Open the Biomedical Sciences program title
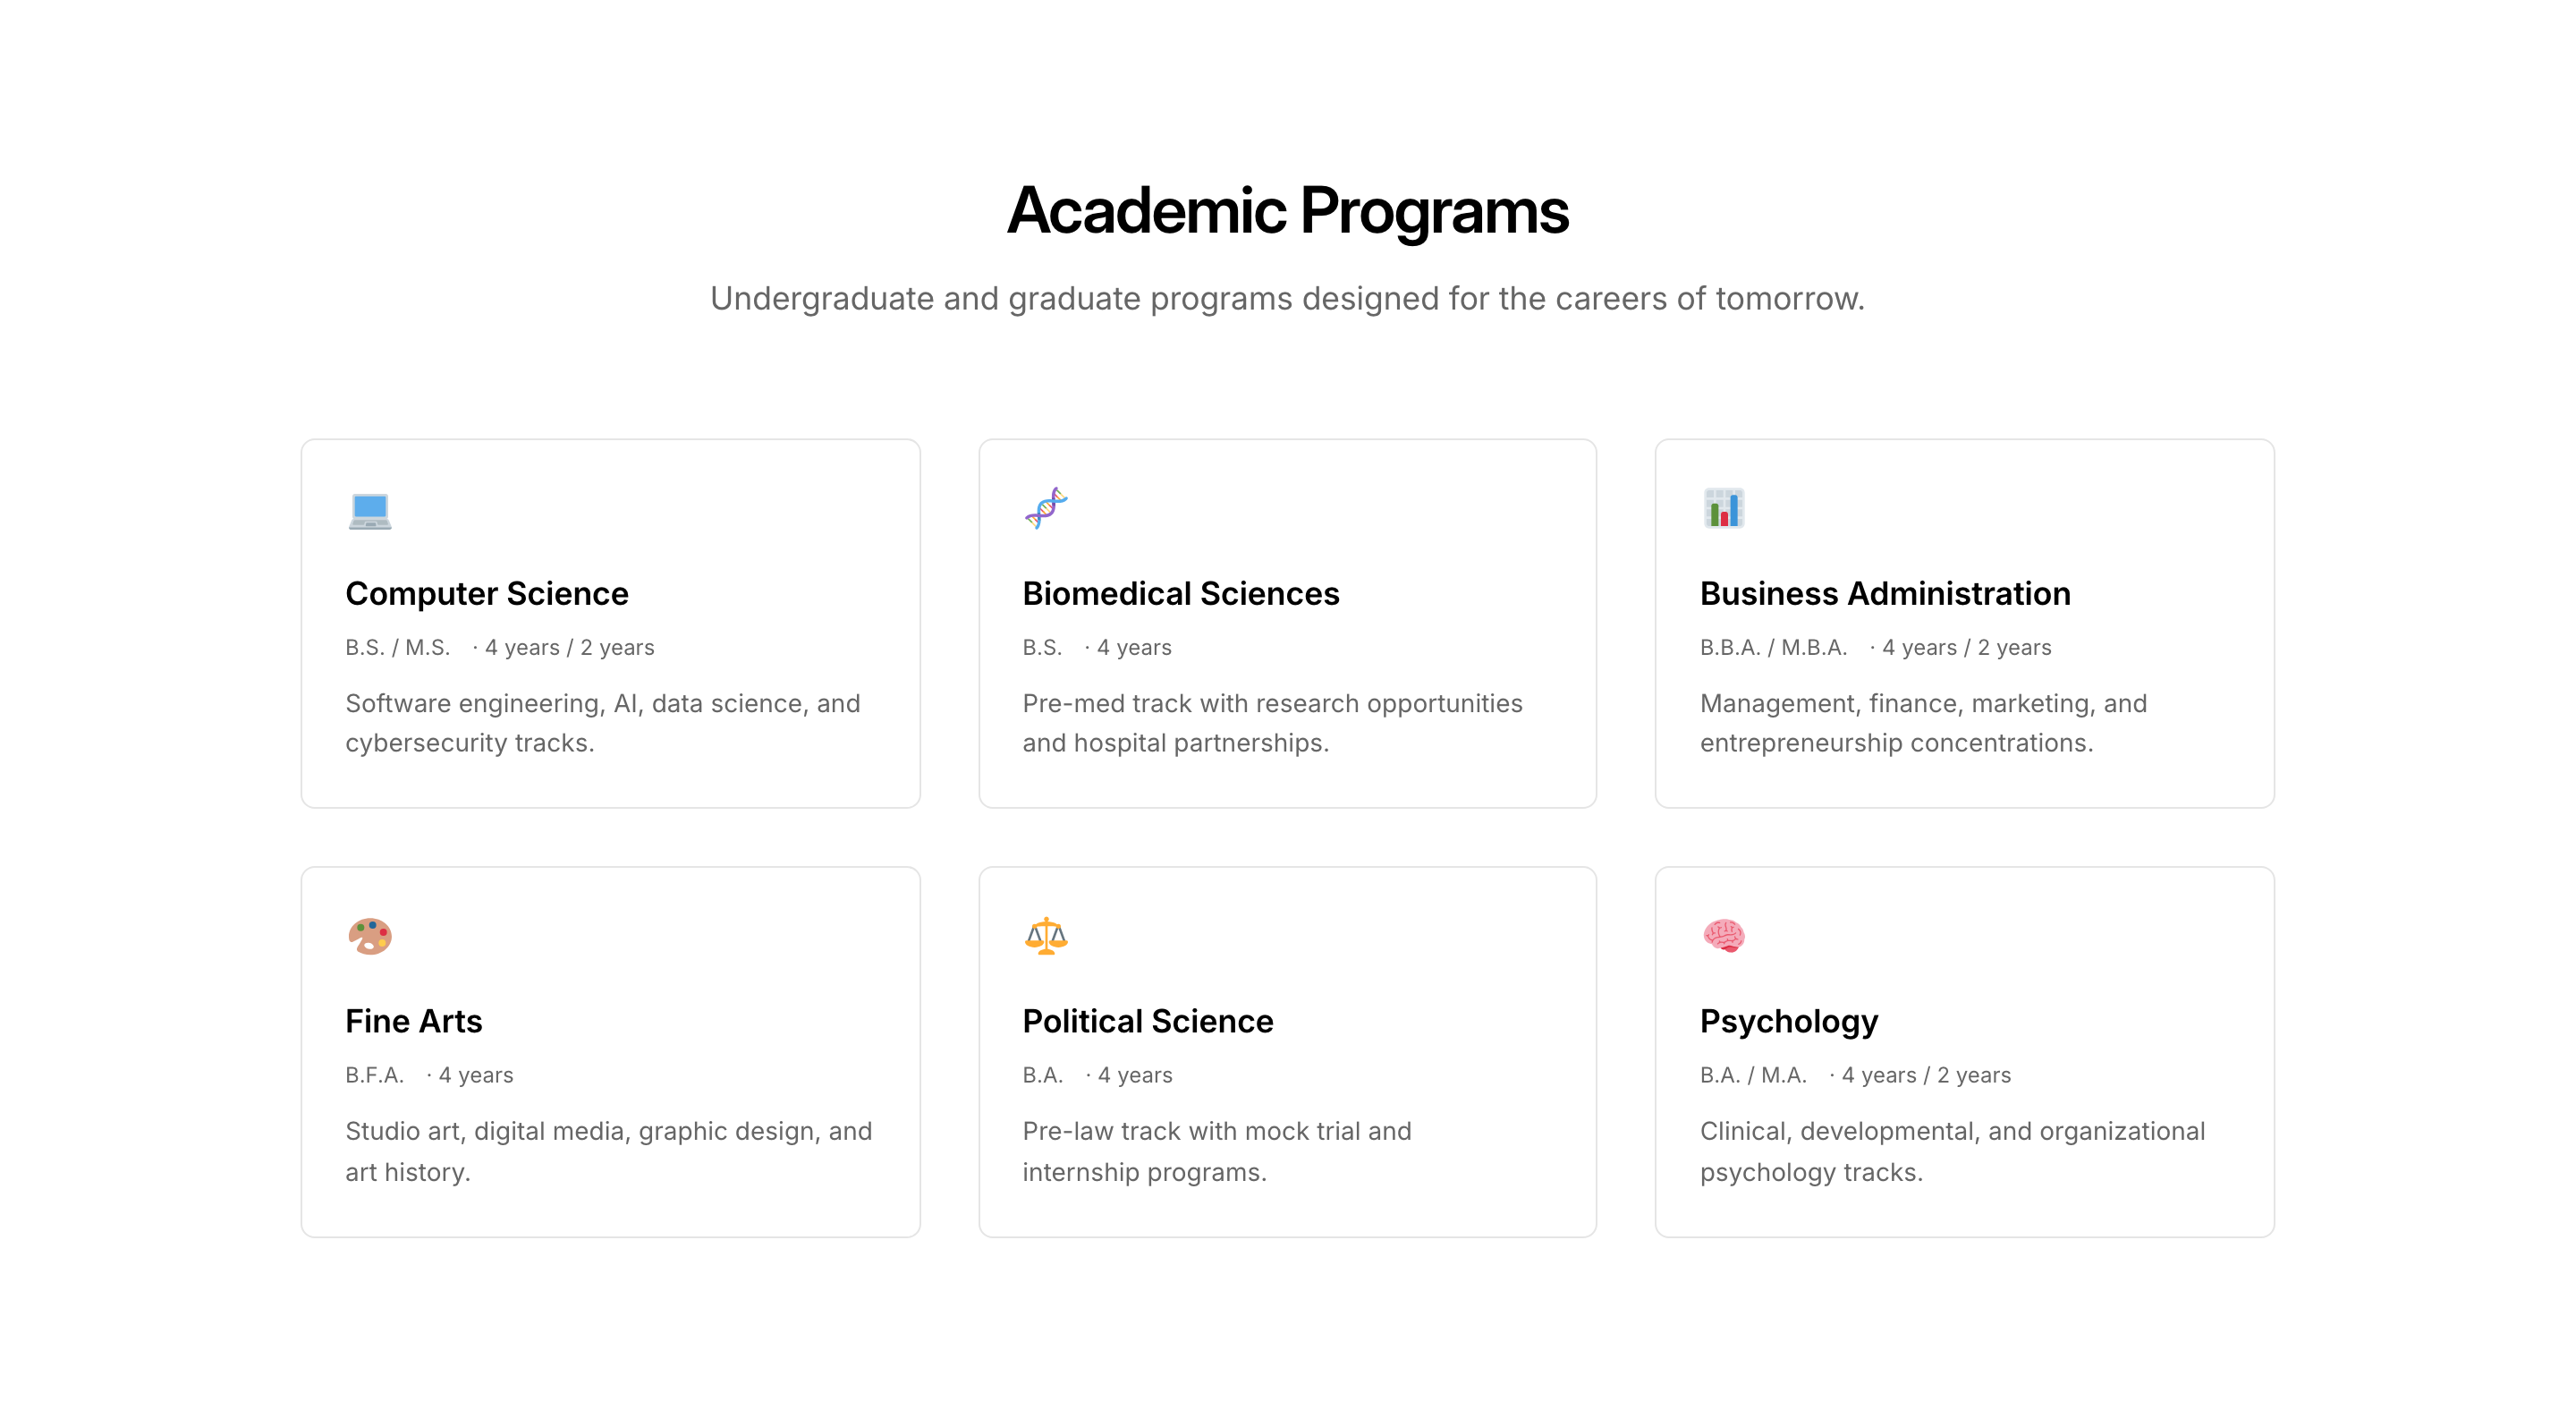Viewport: 2576px width, 1410px height. click(1180, 593)
